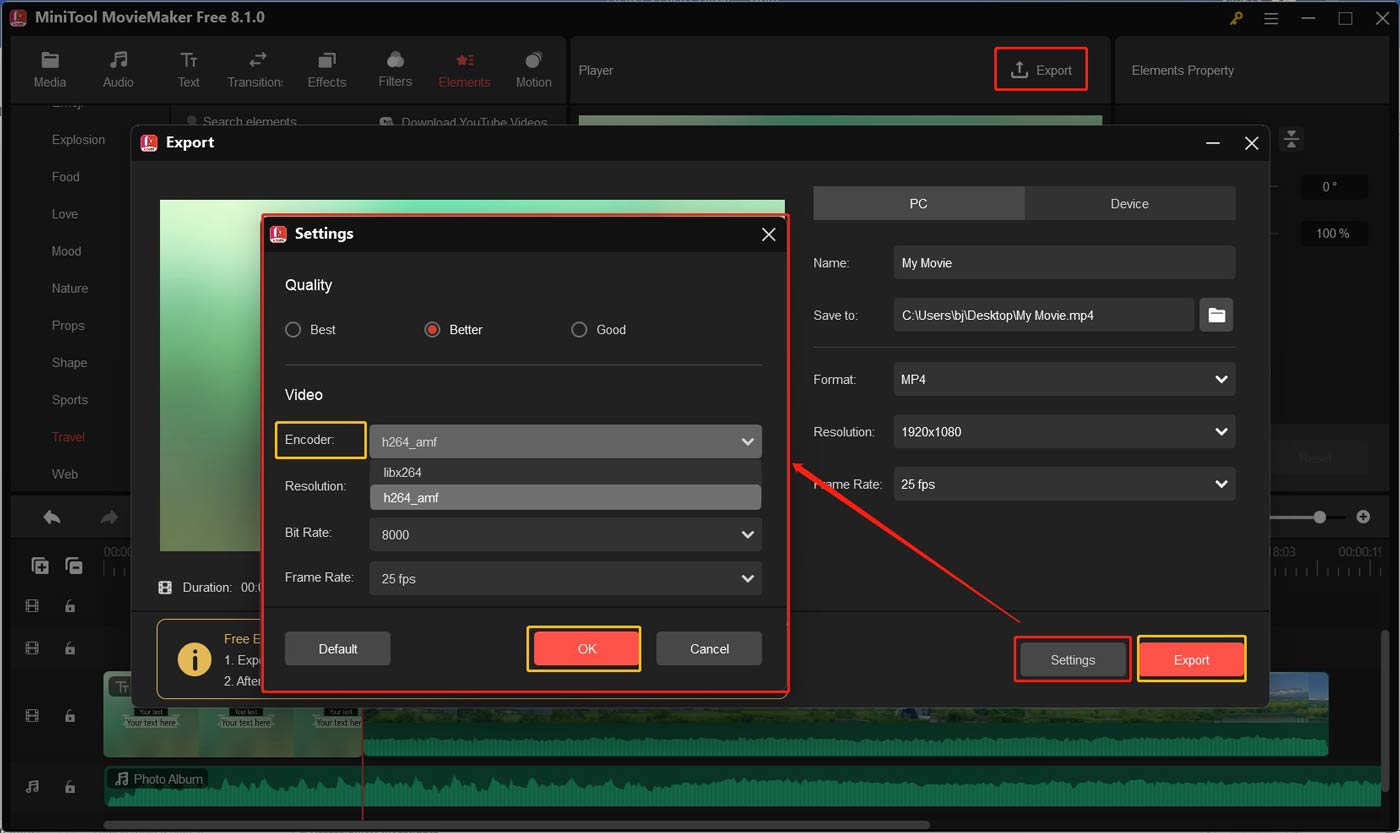Click the add track icon

coord(40,566)
